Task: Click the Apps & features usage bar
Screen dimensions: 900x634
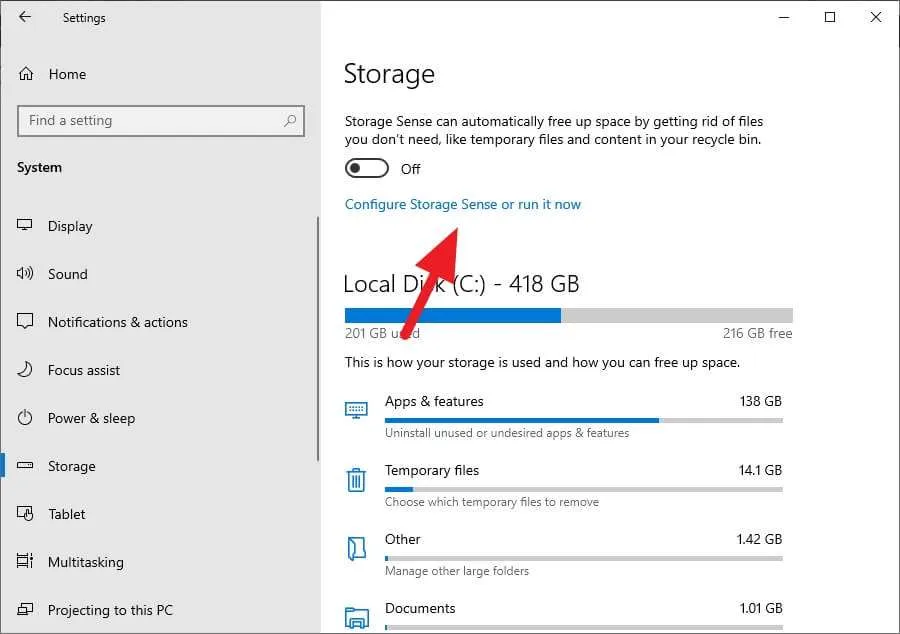Action: click(584, 420)
